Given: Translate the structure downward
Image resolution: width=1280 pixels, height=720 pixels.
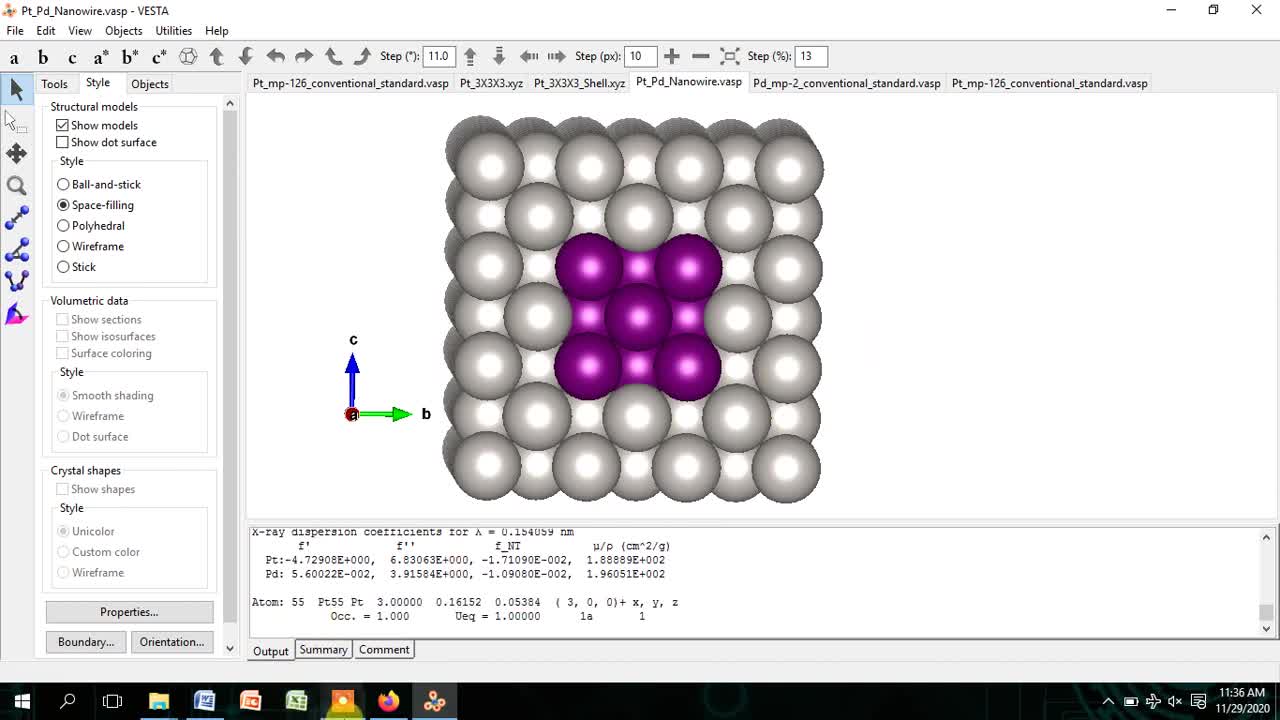Looking at the screenshot, I should 499,57.
